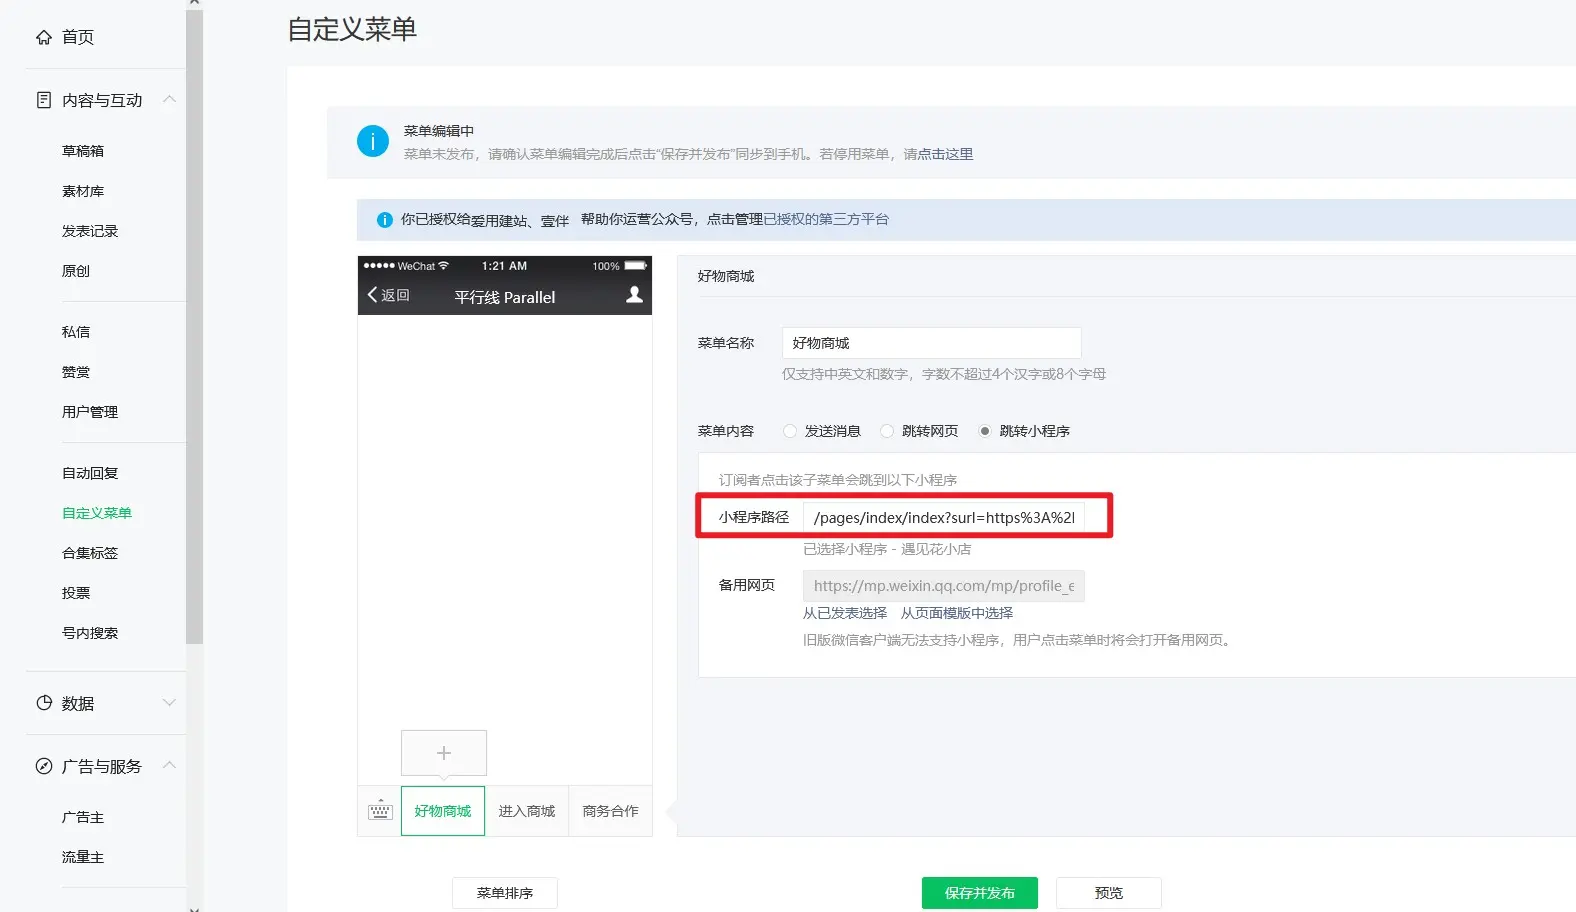
Task: Switch to the 进入商城 menu tab
Action: click(527, 811)
